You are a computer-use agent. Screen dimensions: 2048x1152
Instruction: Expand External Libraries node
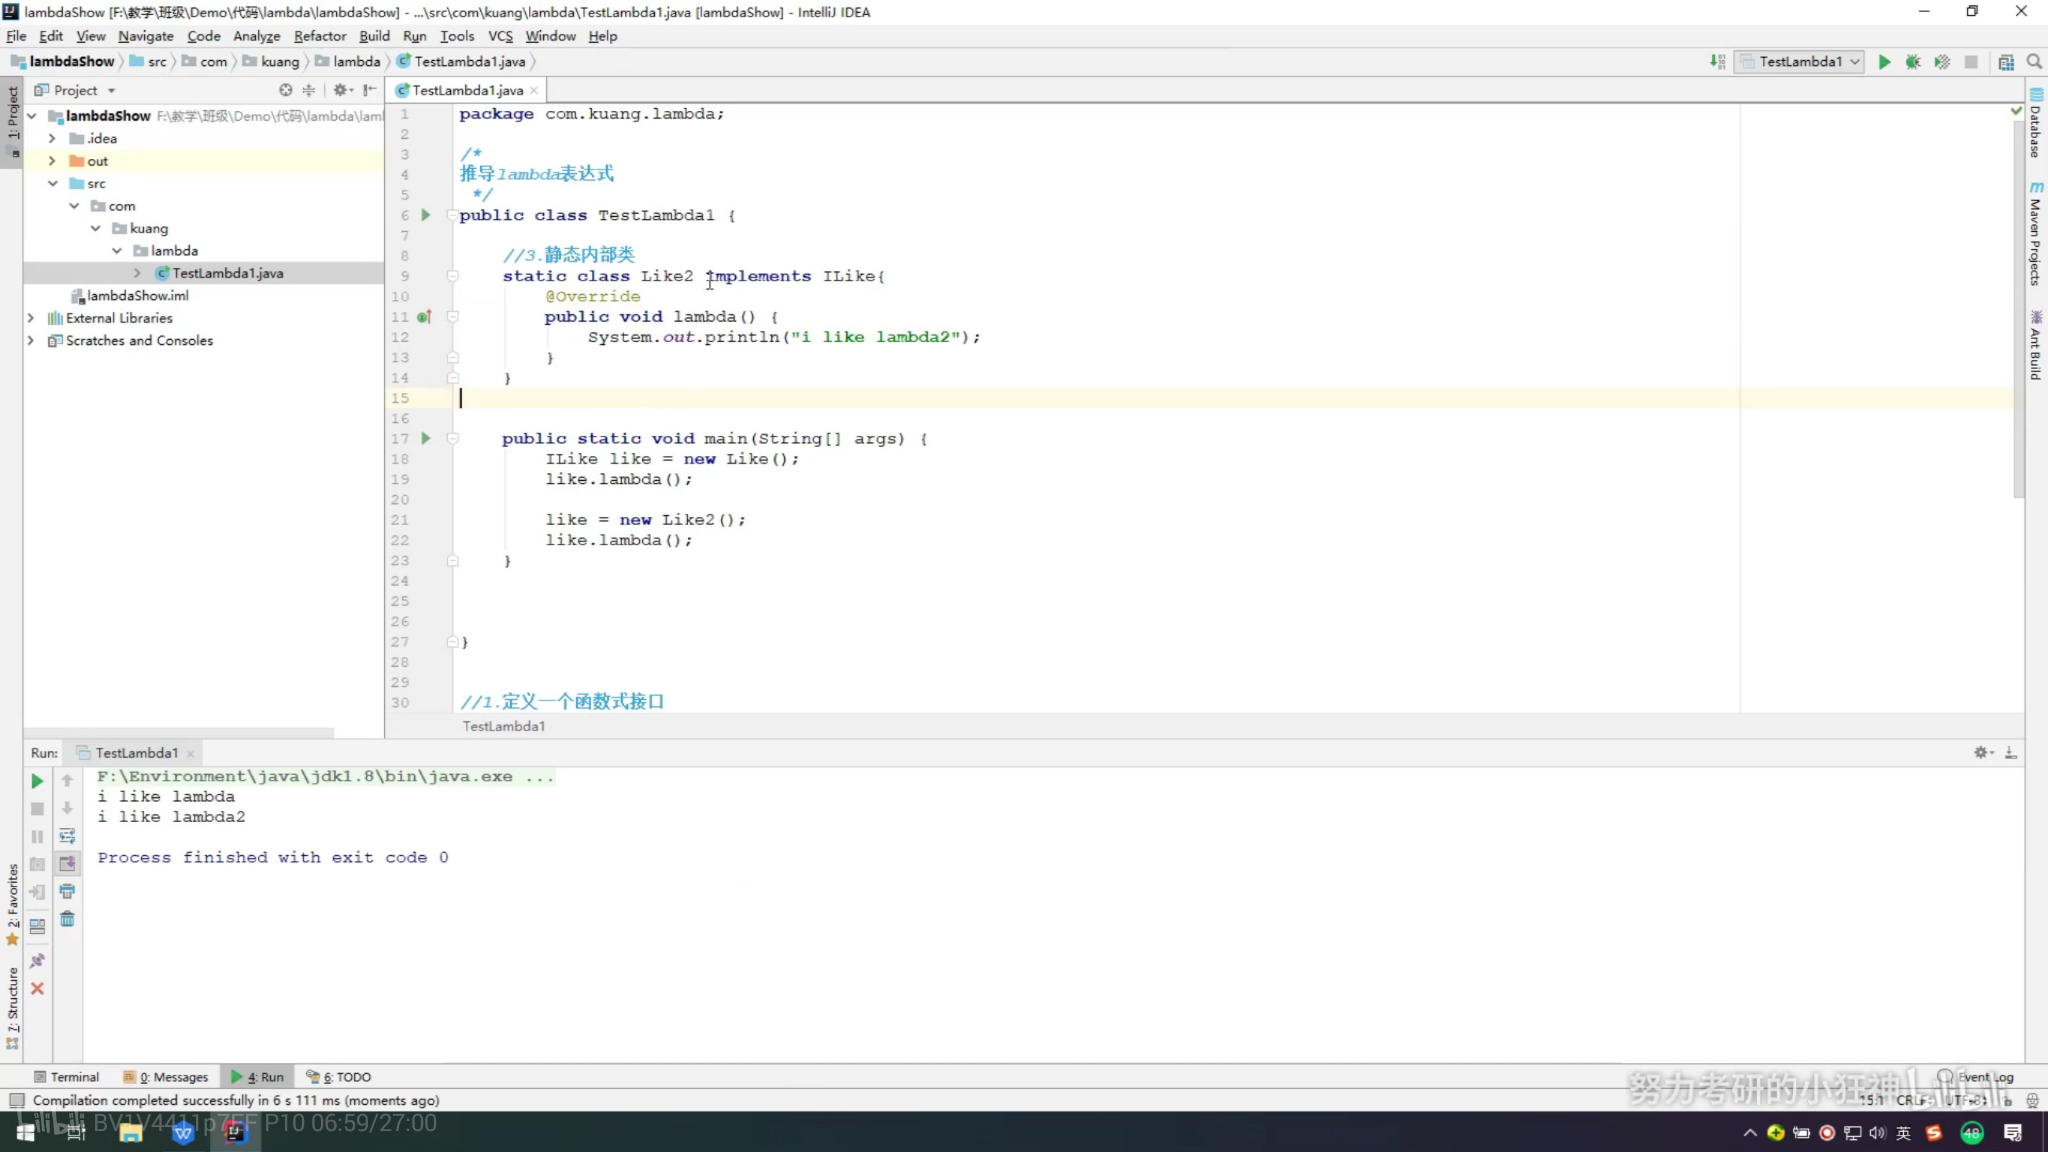tap(31, 318)
